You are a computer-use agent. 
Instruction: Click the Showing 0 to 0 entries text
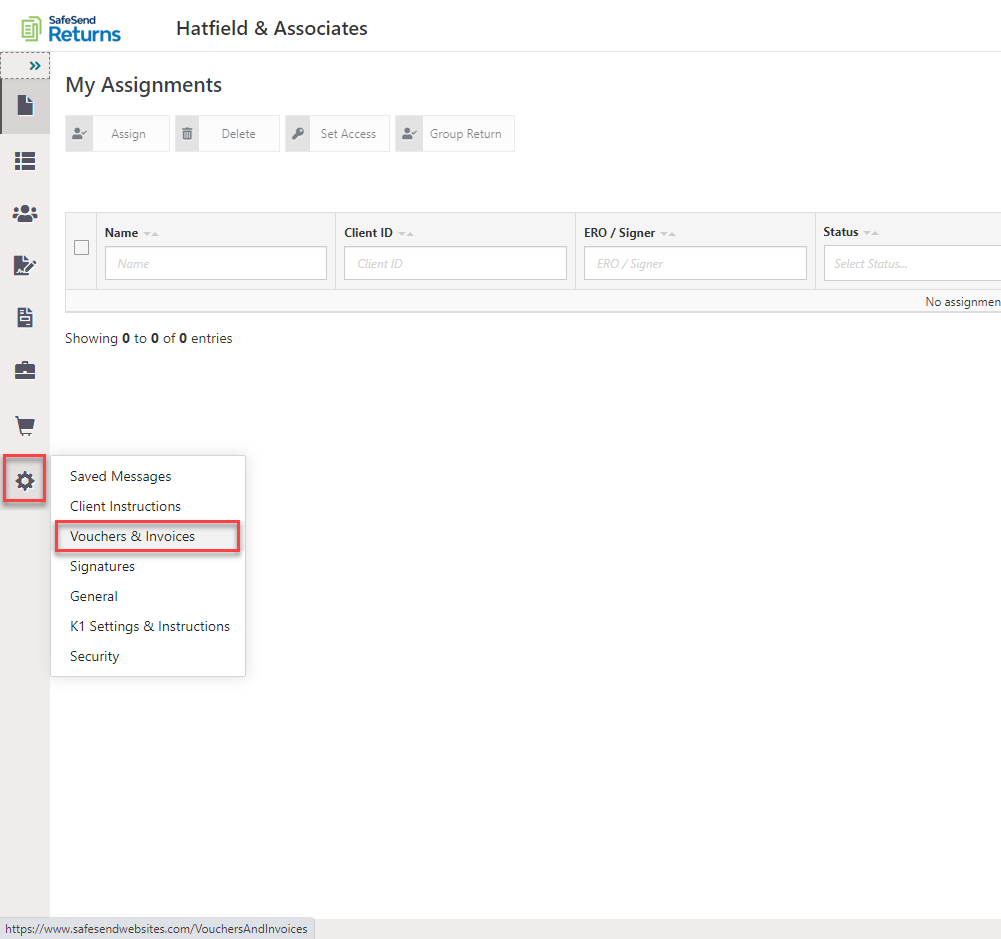click(x=149, y=338)
